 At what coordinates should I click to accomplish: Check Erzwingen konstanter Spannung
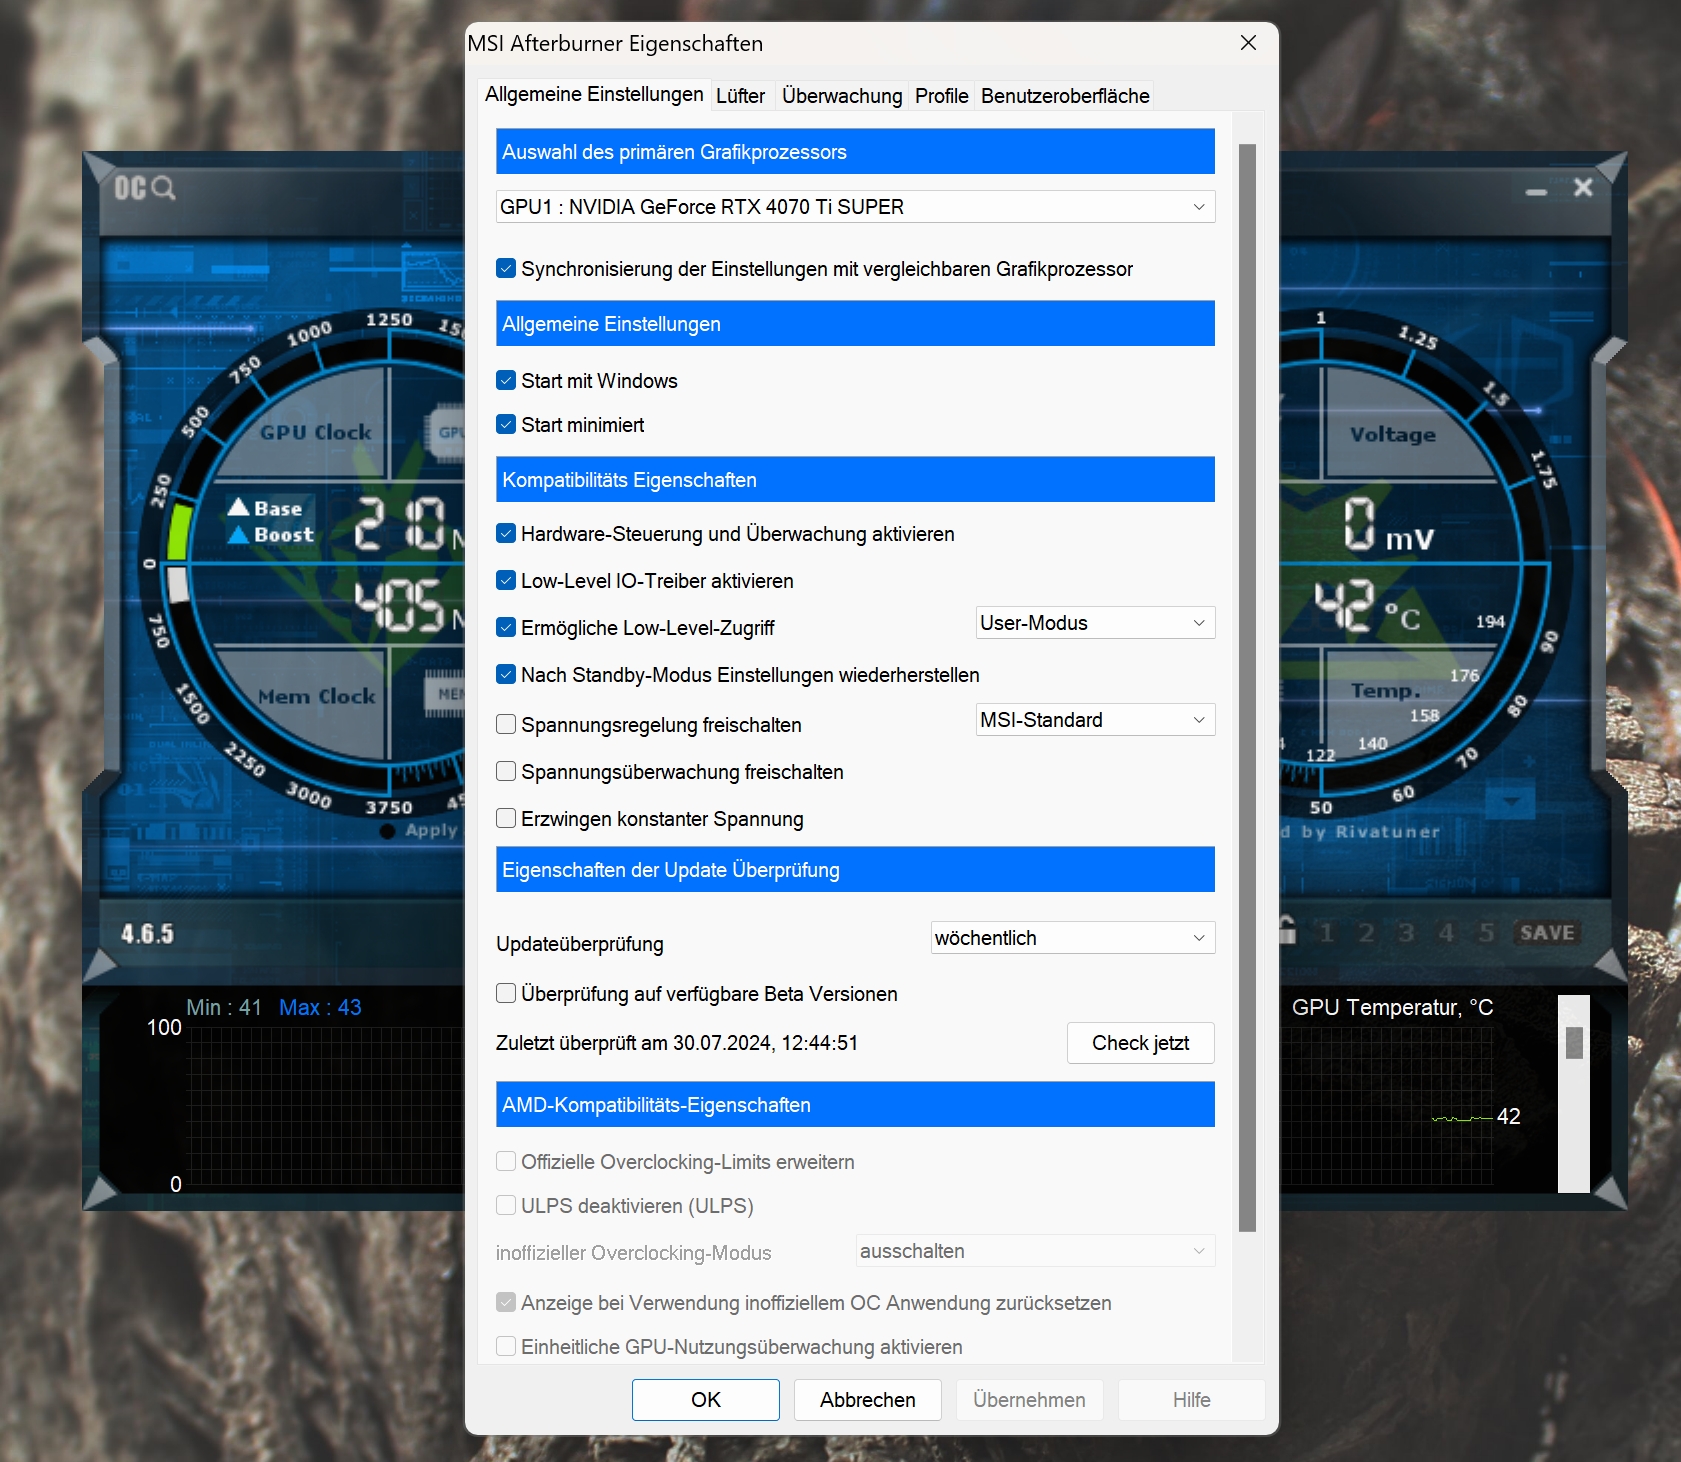coord(506,818)
